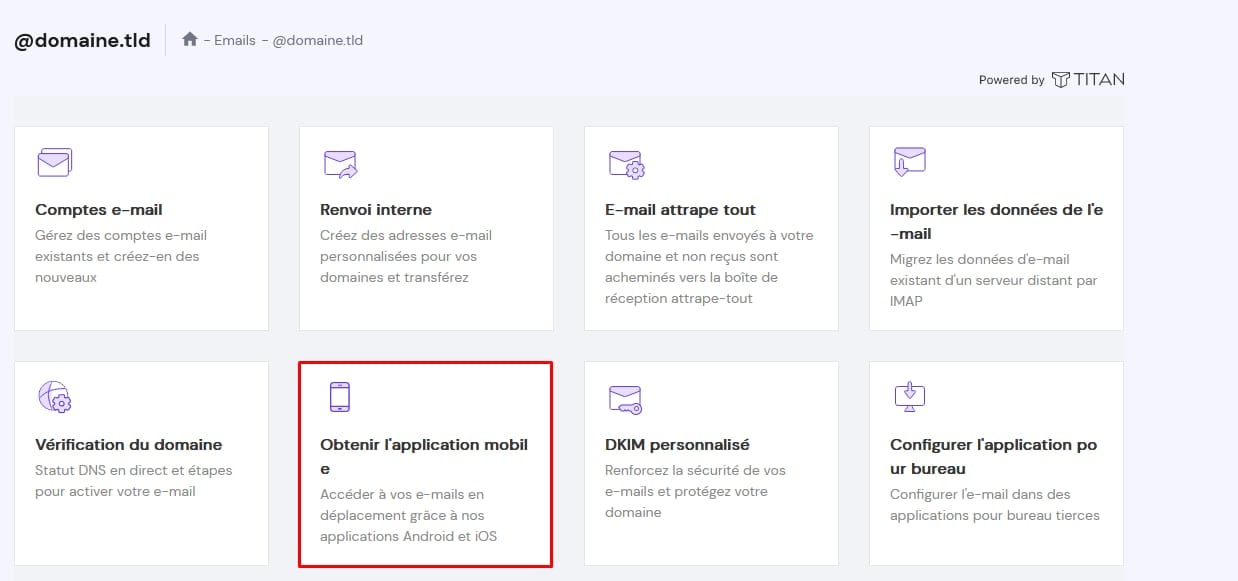Click the Comptes e-mail envelope icon
The height and width of the screenshot is (581, 1238).
tap(54, 162)
